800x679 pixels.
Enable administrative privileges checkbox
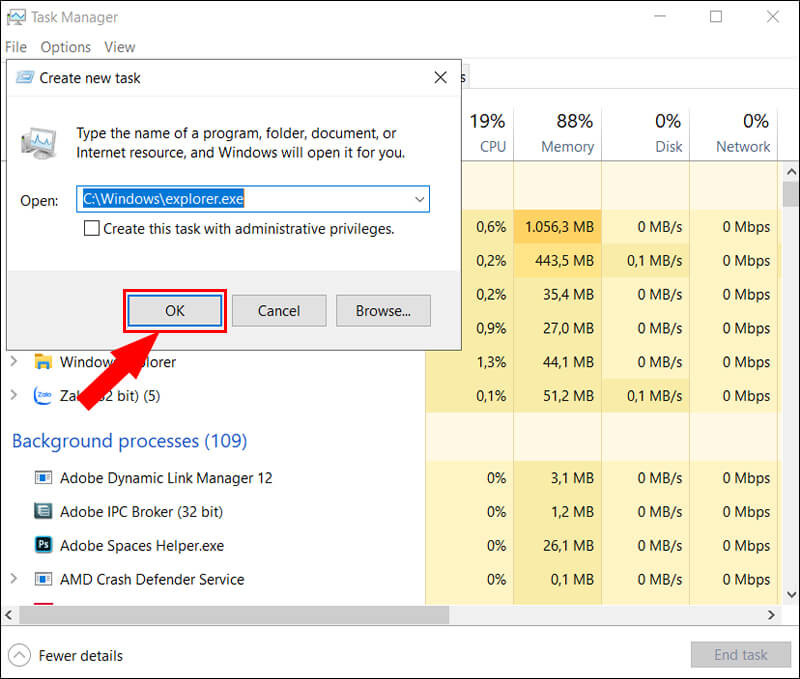pos(92,228)
